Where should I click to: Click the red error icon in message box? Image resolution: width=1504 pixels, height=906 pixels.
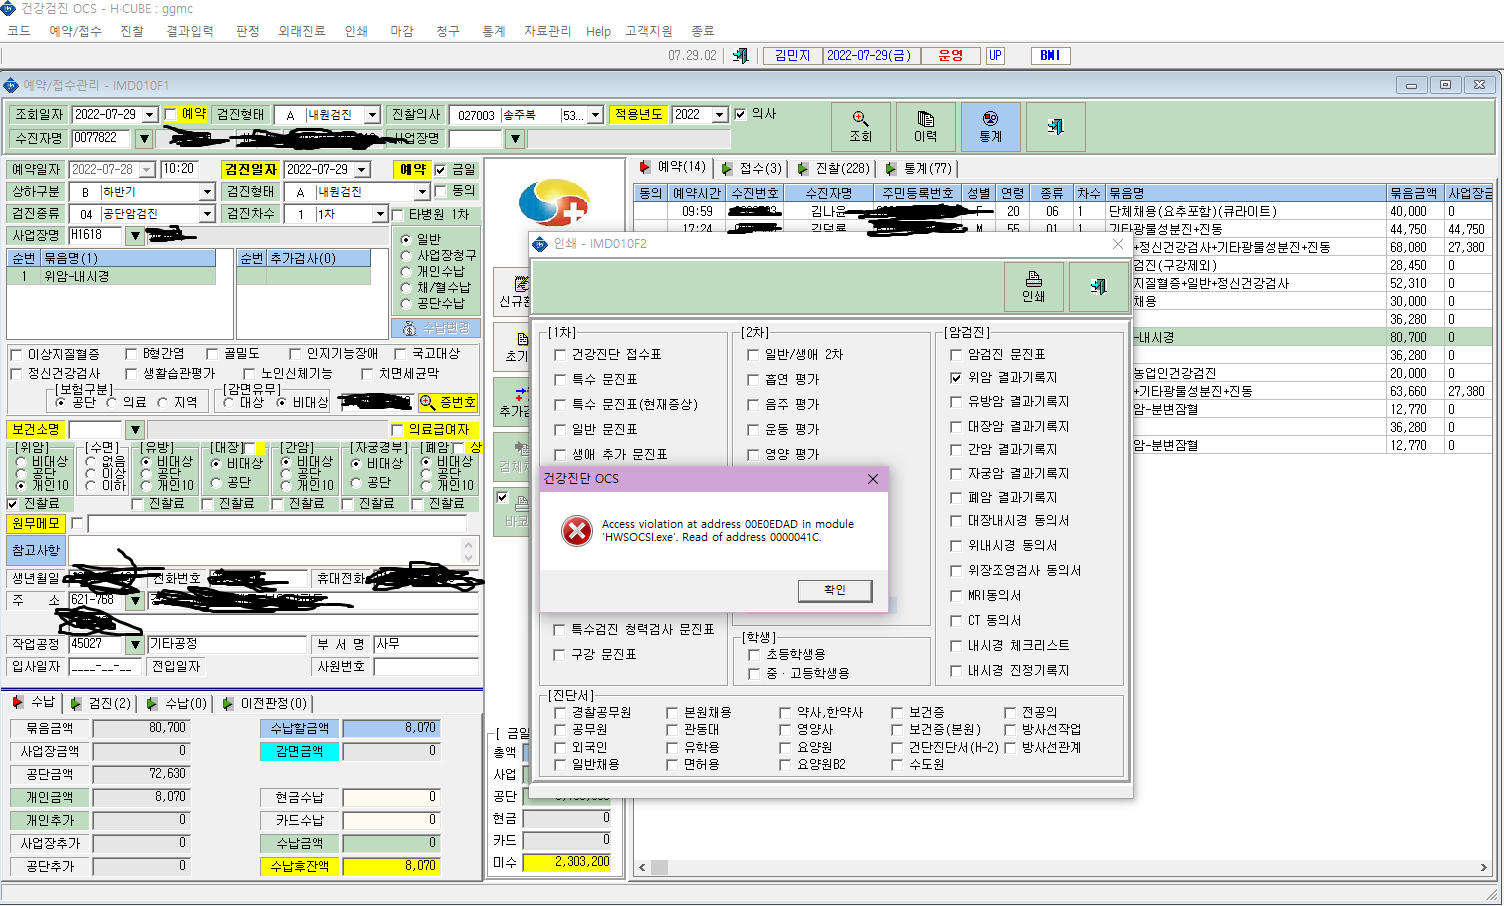tap(577, 530)
